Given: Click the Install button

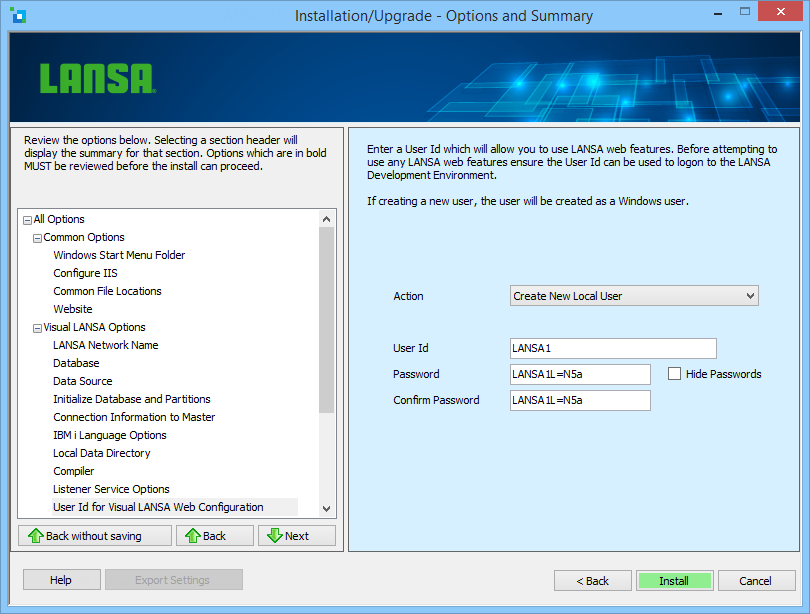Looking at the screenshot, I should click(x=674, y=581).
